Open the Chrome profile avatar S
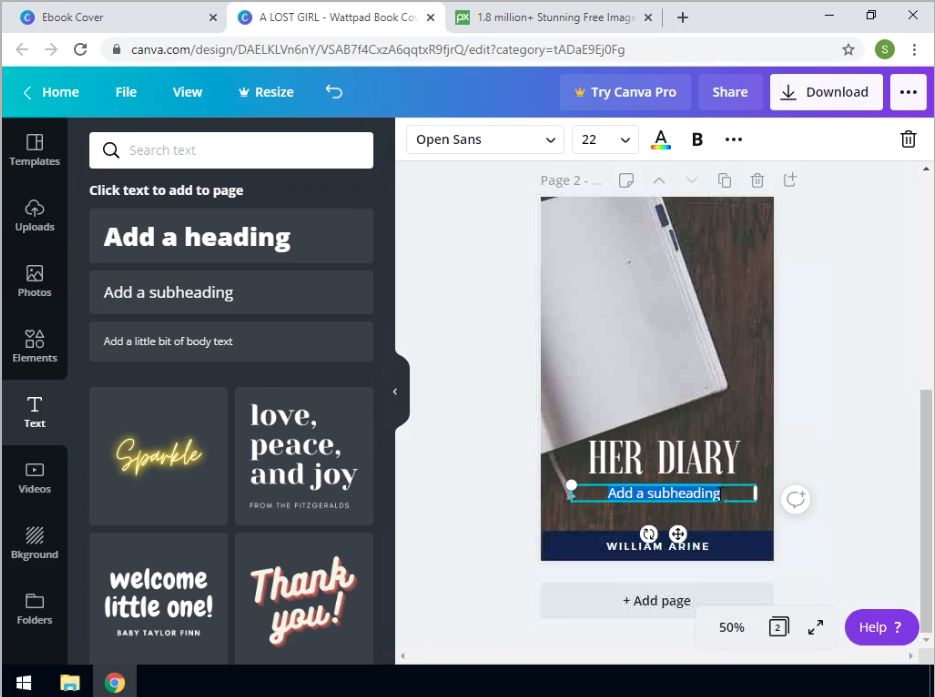 [884, 49]
